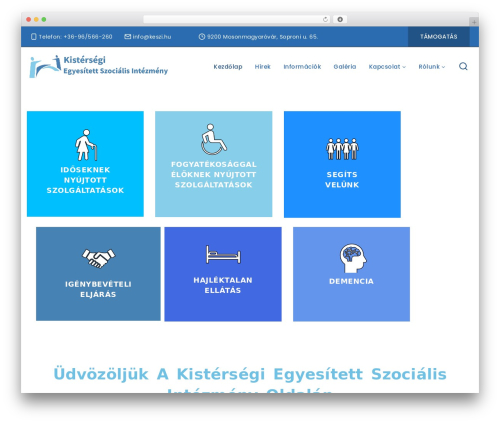Click the browser download circle icon
Viewport: 500px width, 423px height.
[340, 19]
